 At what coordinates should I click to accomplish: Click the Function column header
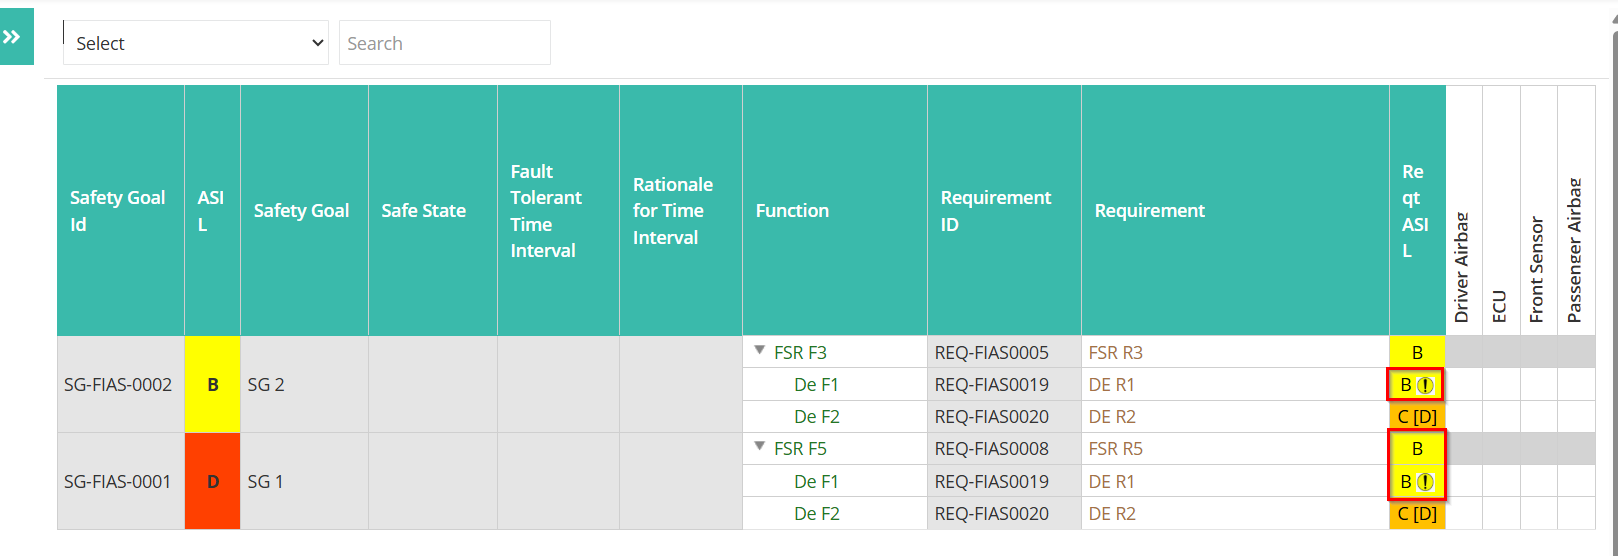(835, 210)
